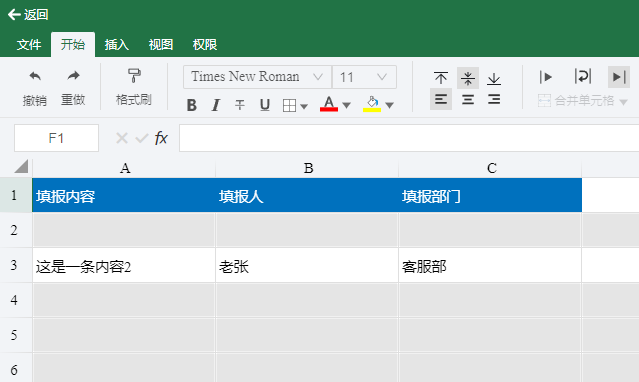
Task: Toggle bold formatting
Action: click(192, 105)
